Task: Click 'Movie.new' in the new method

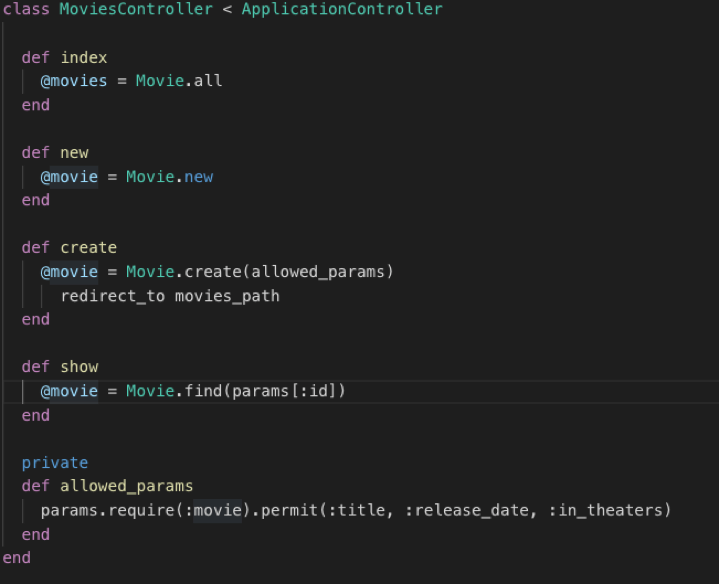Action: click(x=170, y=177)
